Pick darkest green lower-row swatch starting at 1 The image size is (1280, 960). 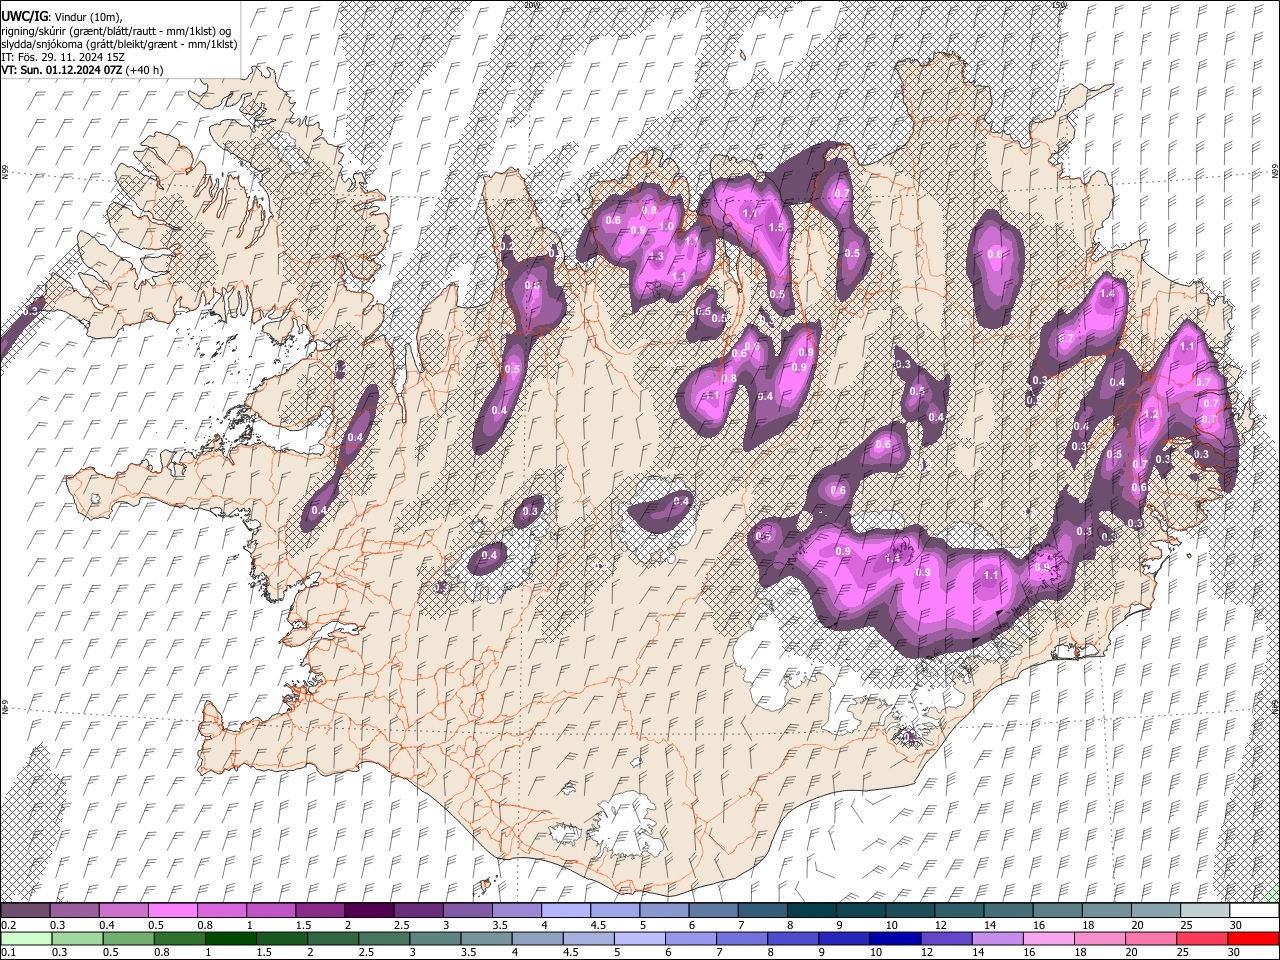point(230,938)
